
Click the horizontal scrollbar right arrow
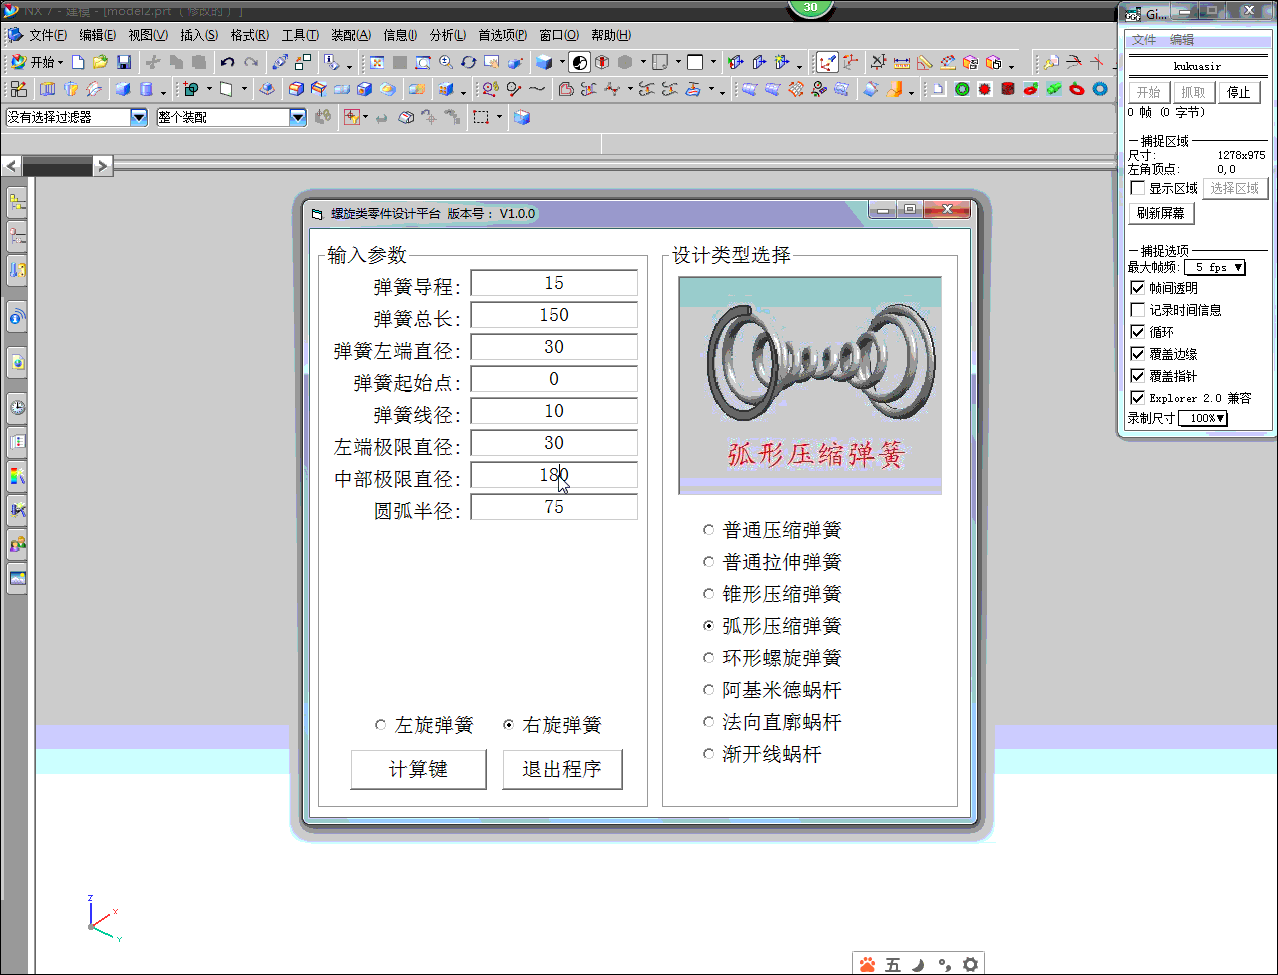[x=103, y=166]
